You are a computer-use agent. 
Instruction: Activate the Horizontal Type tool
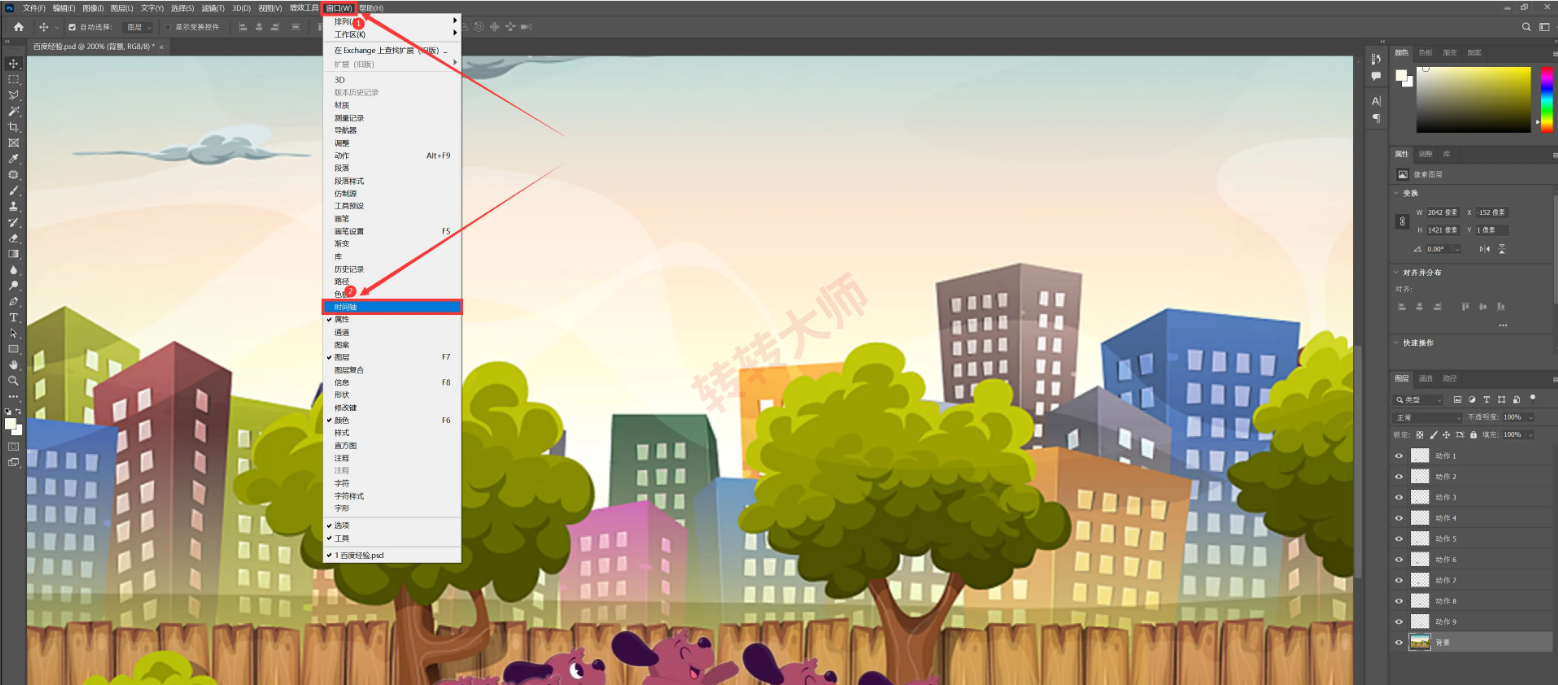(x=14, y=317)
